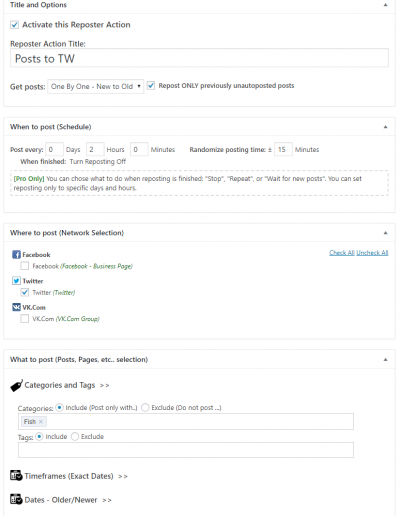Viewport: 400px width, 516px height.
Task: Click the Timeframes calendar icon
Action: click(x=16, y=476)
